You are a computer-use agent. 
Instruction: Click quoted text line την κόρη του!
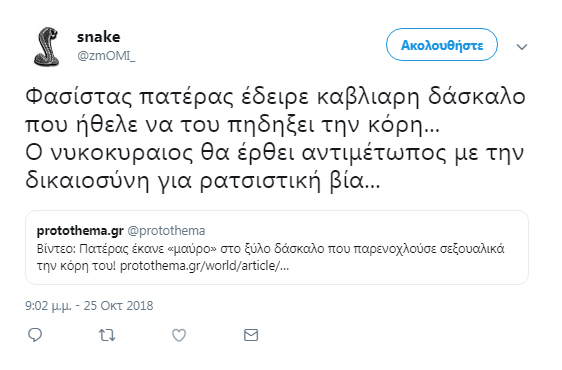point(76,266)
